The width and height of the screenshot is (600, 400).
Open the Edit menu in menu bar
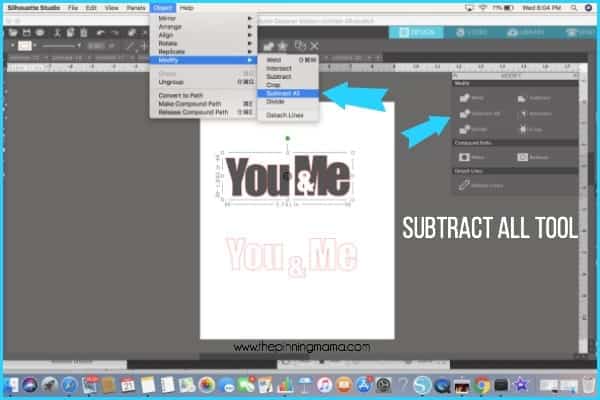pos(91,8)
